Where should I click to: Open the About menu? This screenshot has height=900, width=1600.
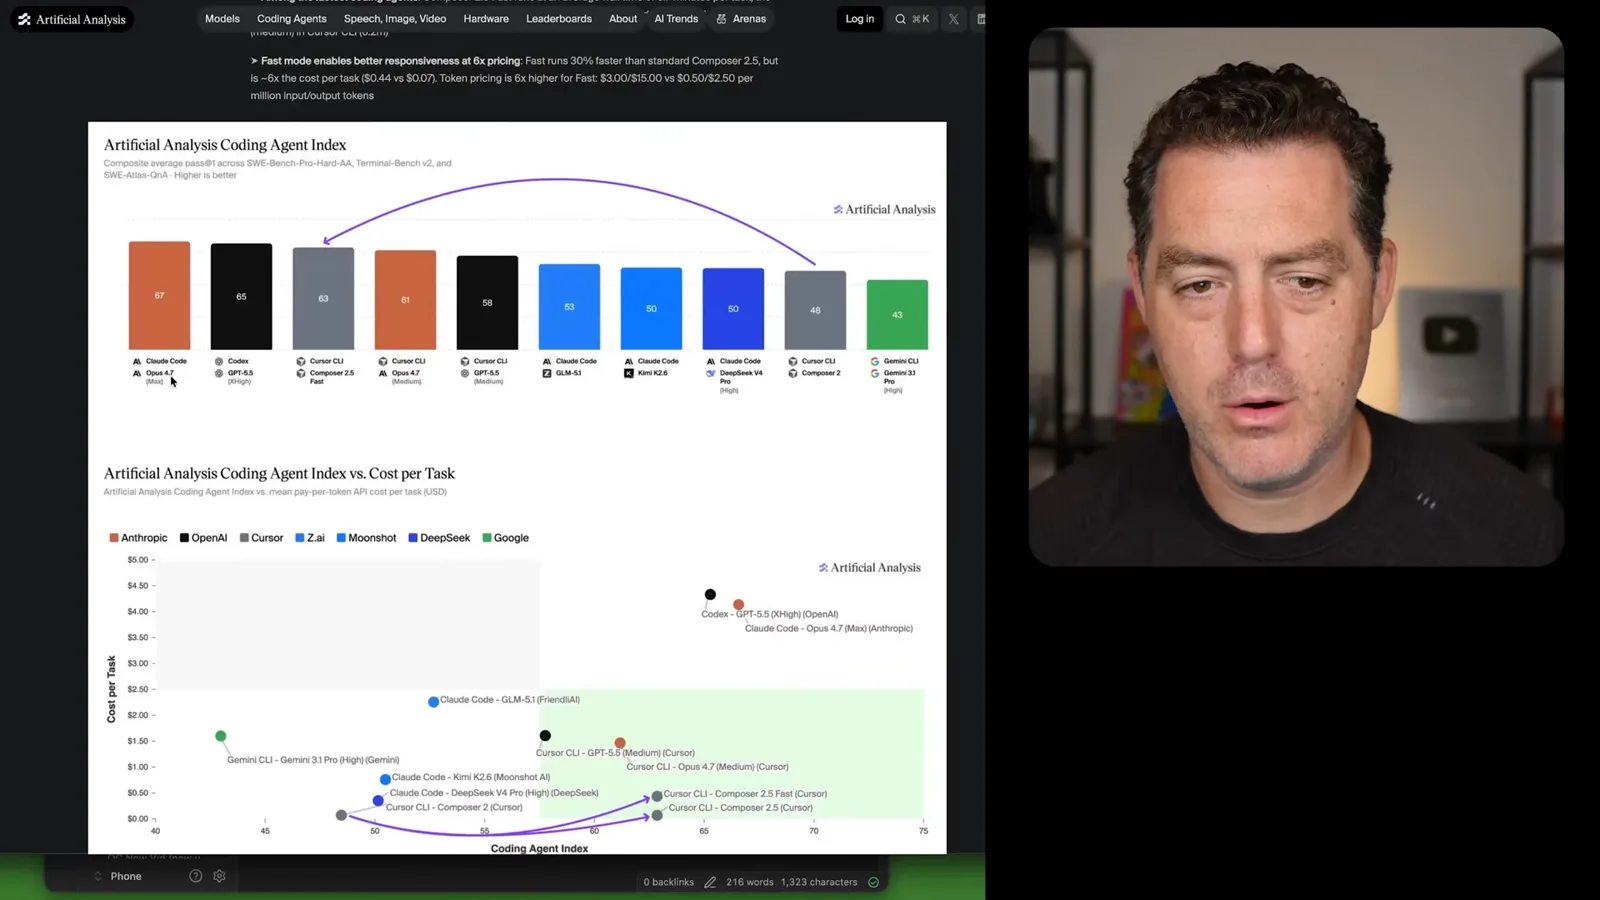point(623,19)
